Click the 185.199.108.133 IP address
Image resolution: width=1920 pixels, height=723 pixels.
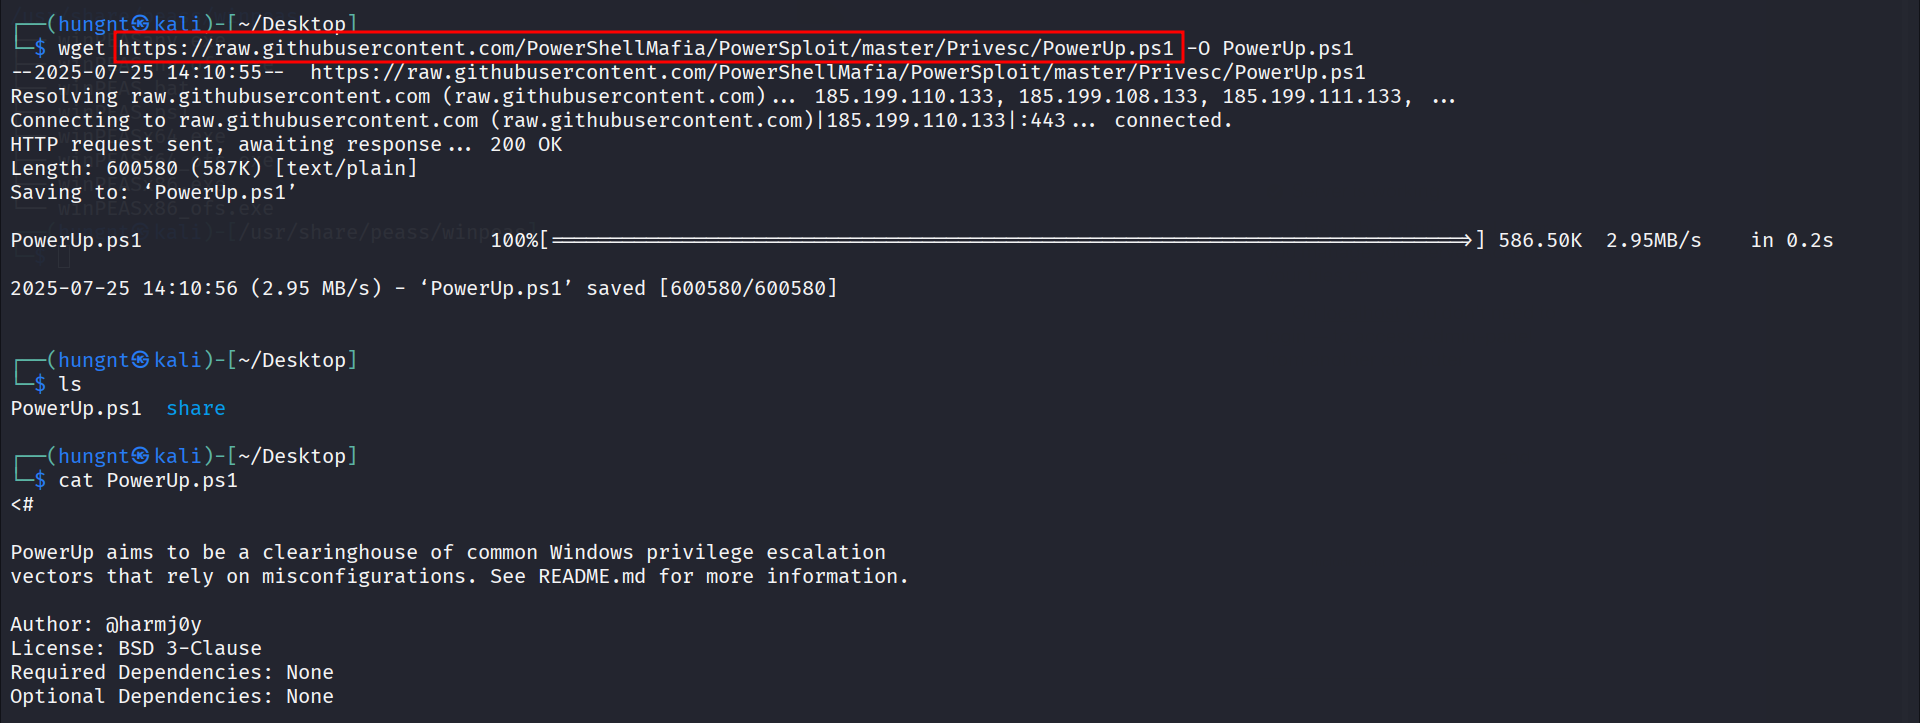(x=1108, y=96)
